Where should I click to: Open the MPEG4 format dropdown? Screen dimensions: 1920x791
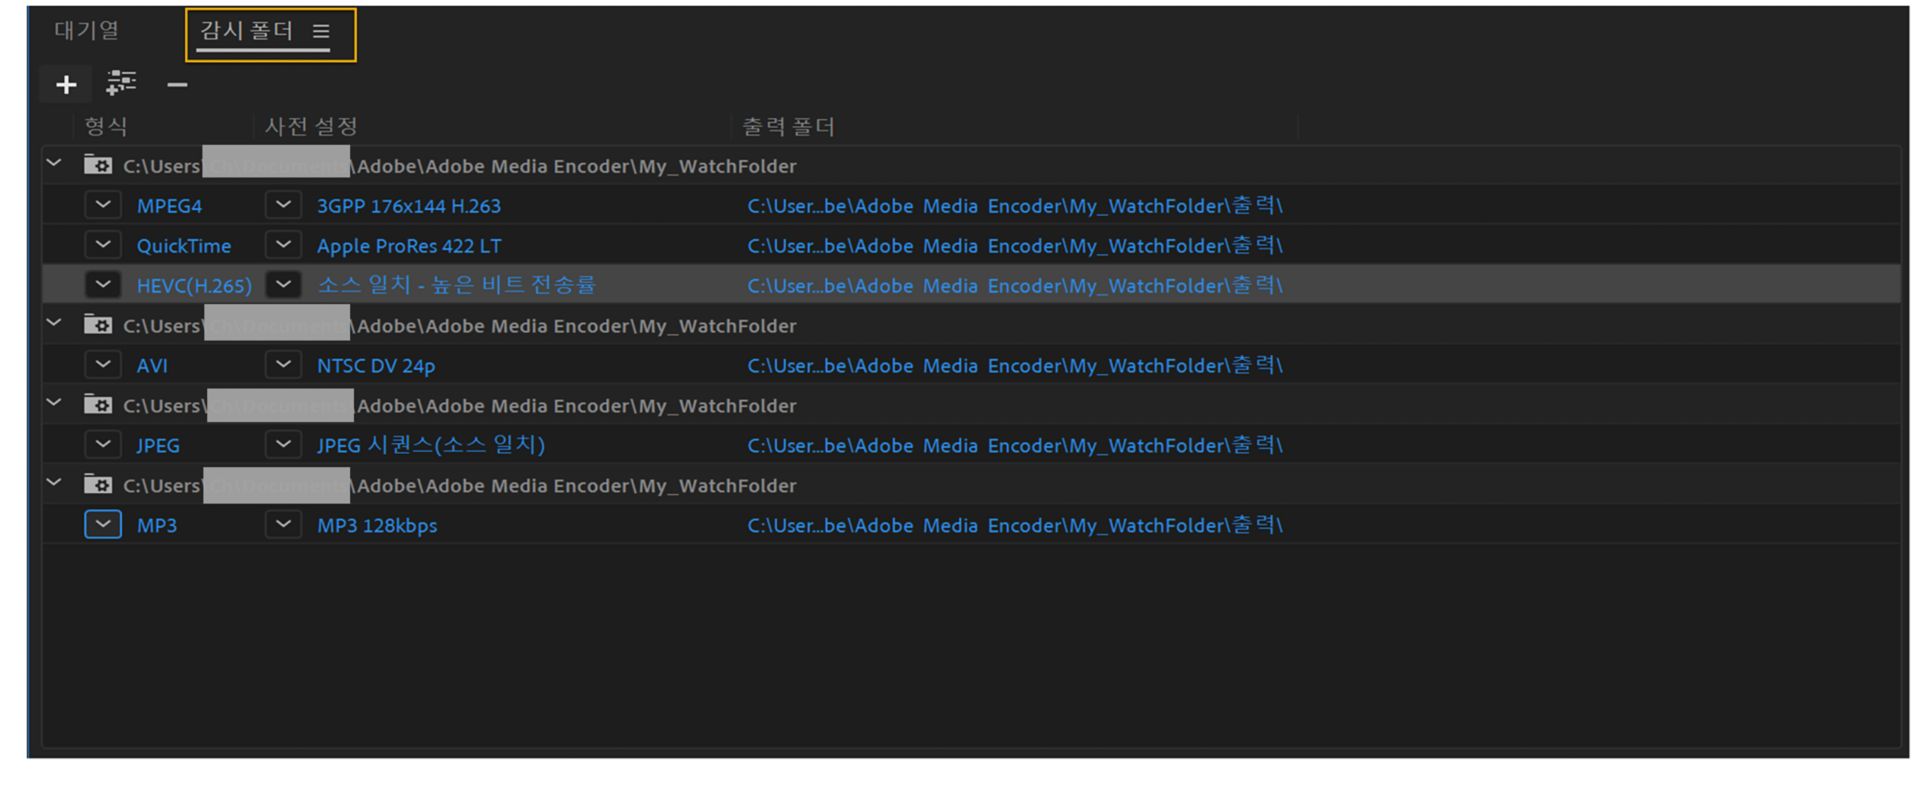point(103,205)
